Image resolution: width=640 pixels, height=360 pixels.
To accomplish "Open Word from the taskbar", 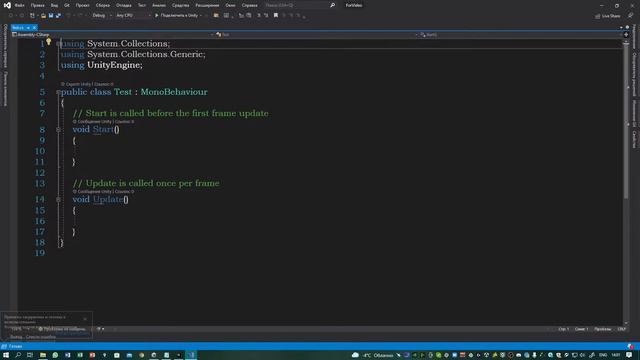I will (68, 355).
